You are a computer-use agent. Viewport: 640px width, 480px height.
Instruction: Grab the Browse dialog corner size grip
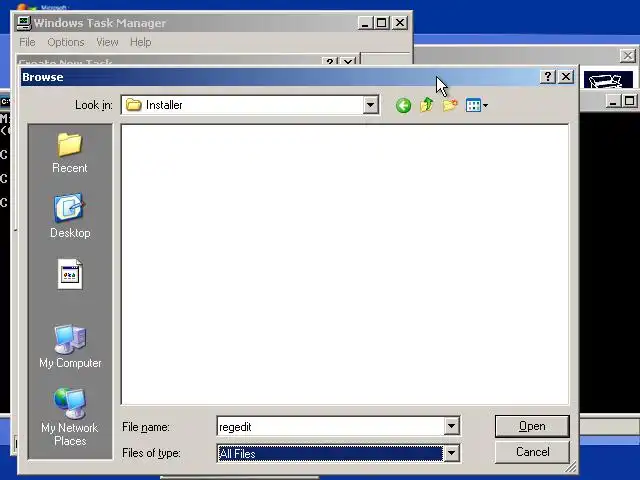[x=571, y=467]
